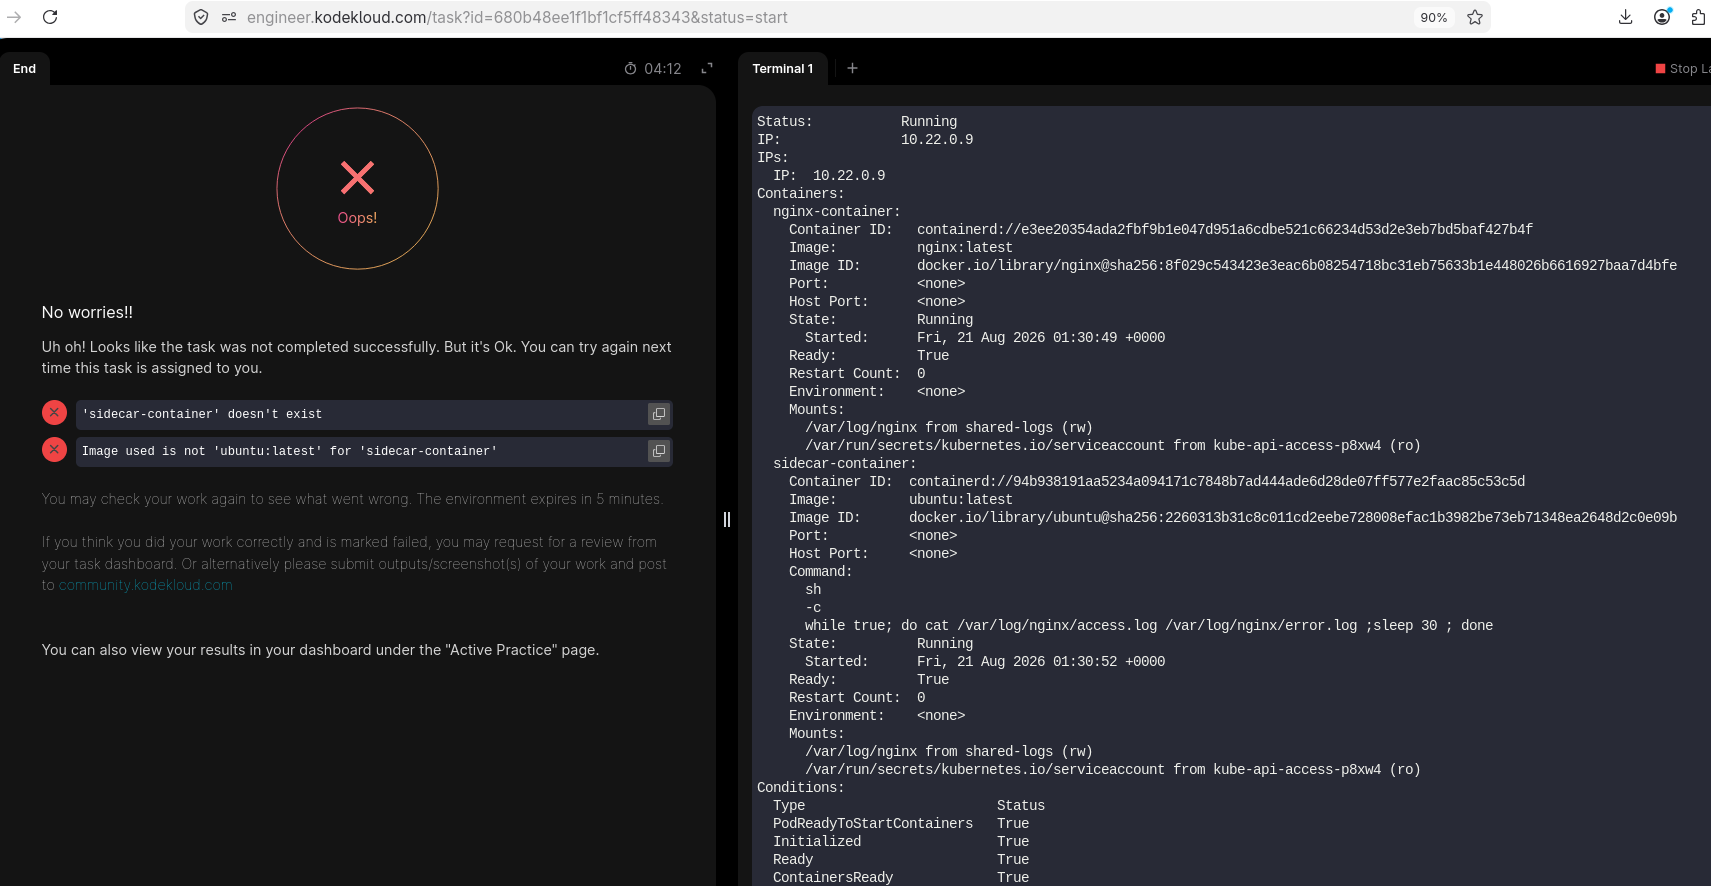Add a new terminal tab with the plus icon

(x=852, y=68)
